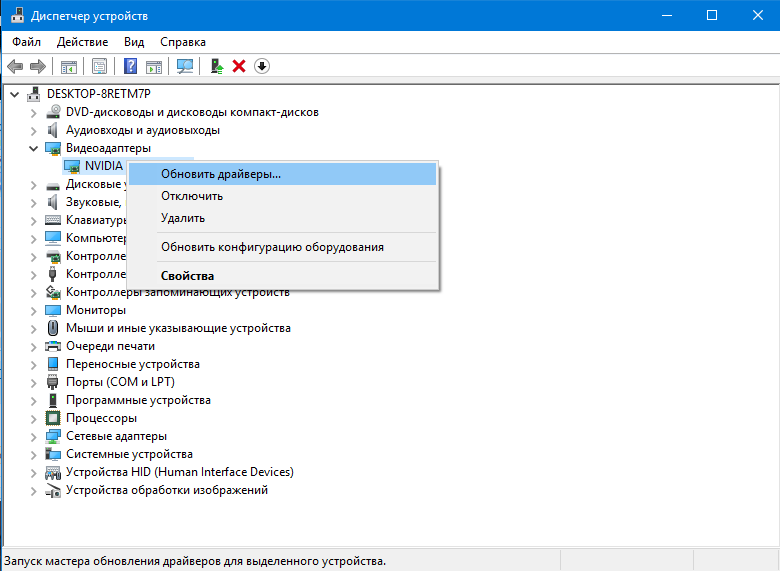
Task: Click the show/hide console tree icon
Action: coord(69,66)
